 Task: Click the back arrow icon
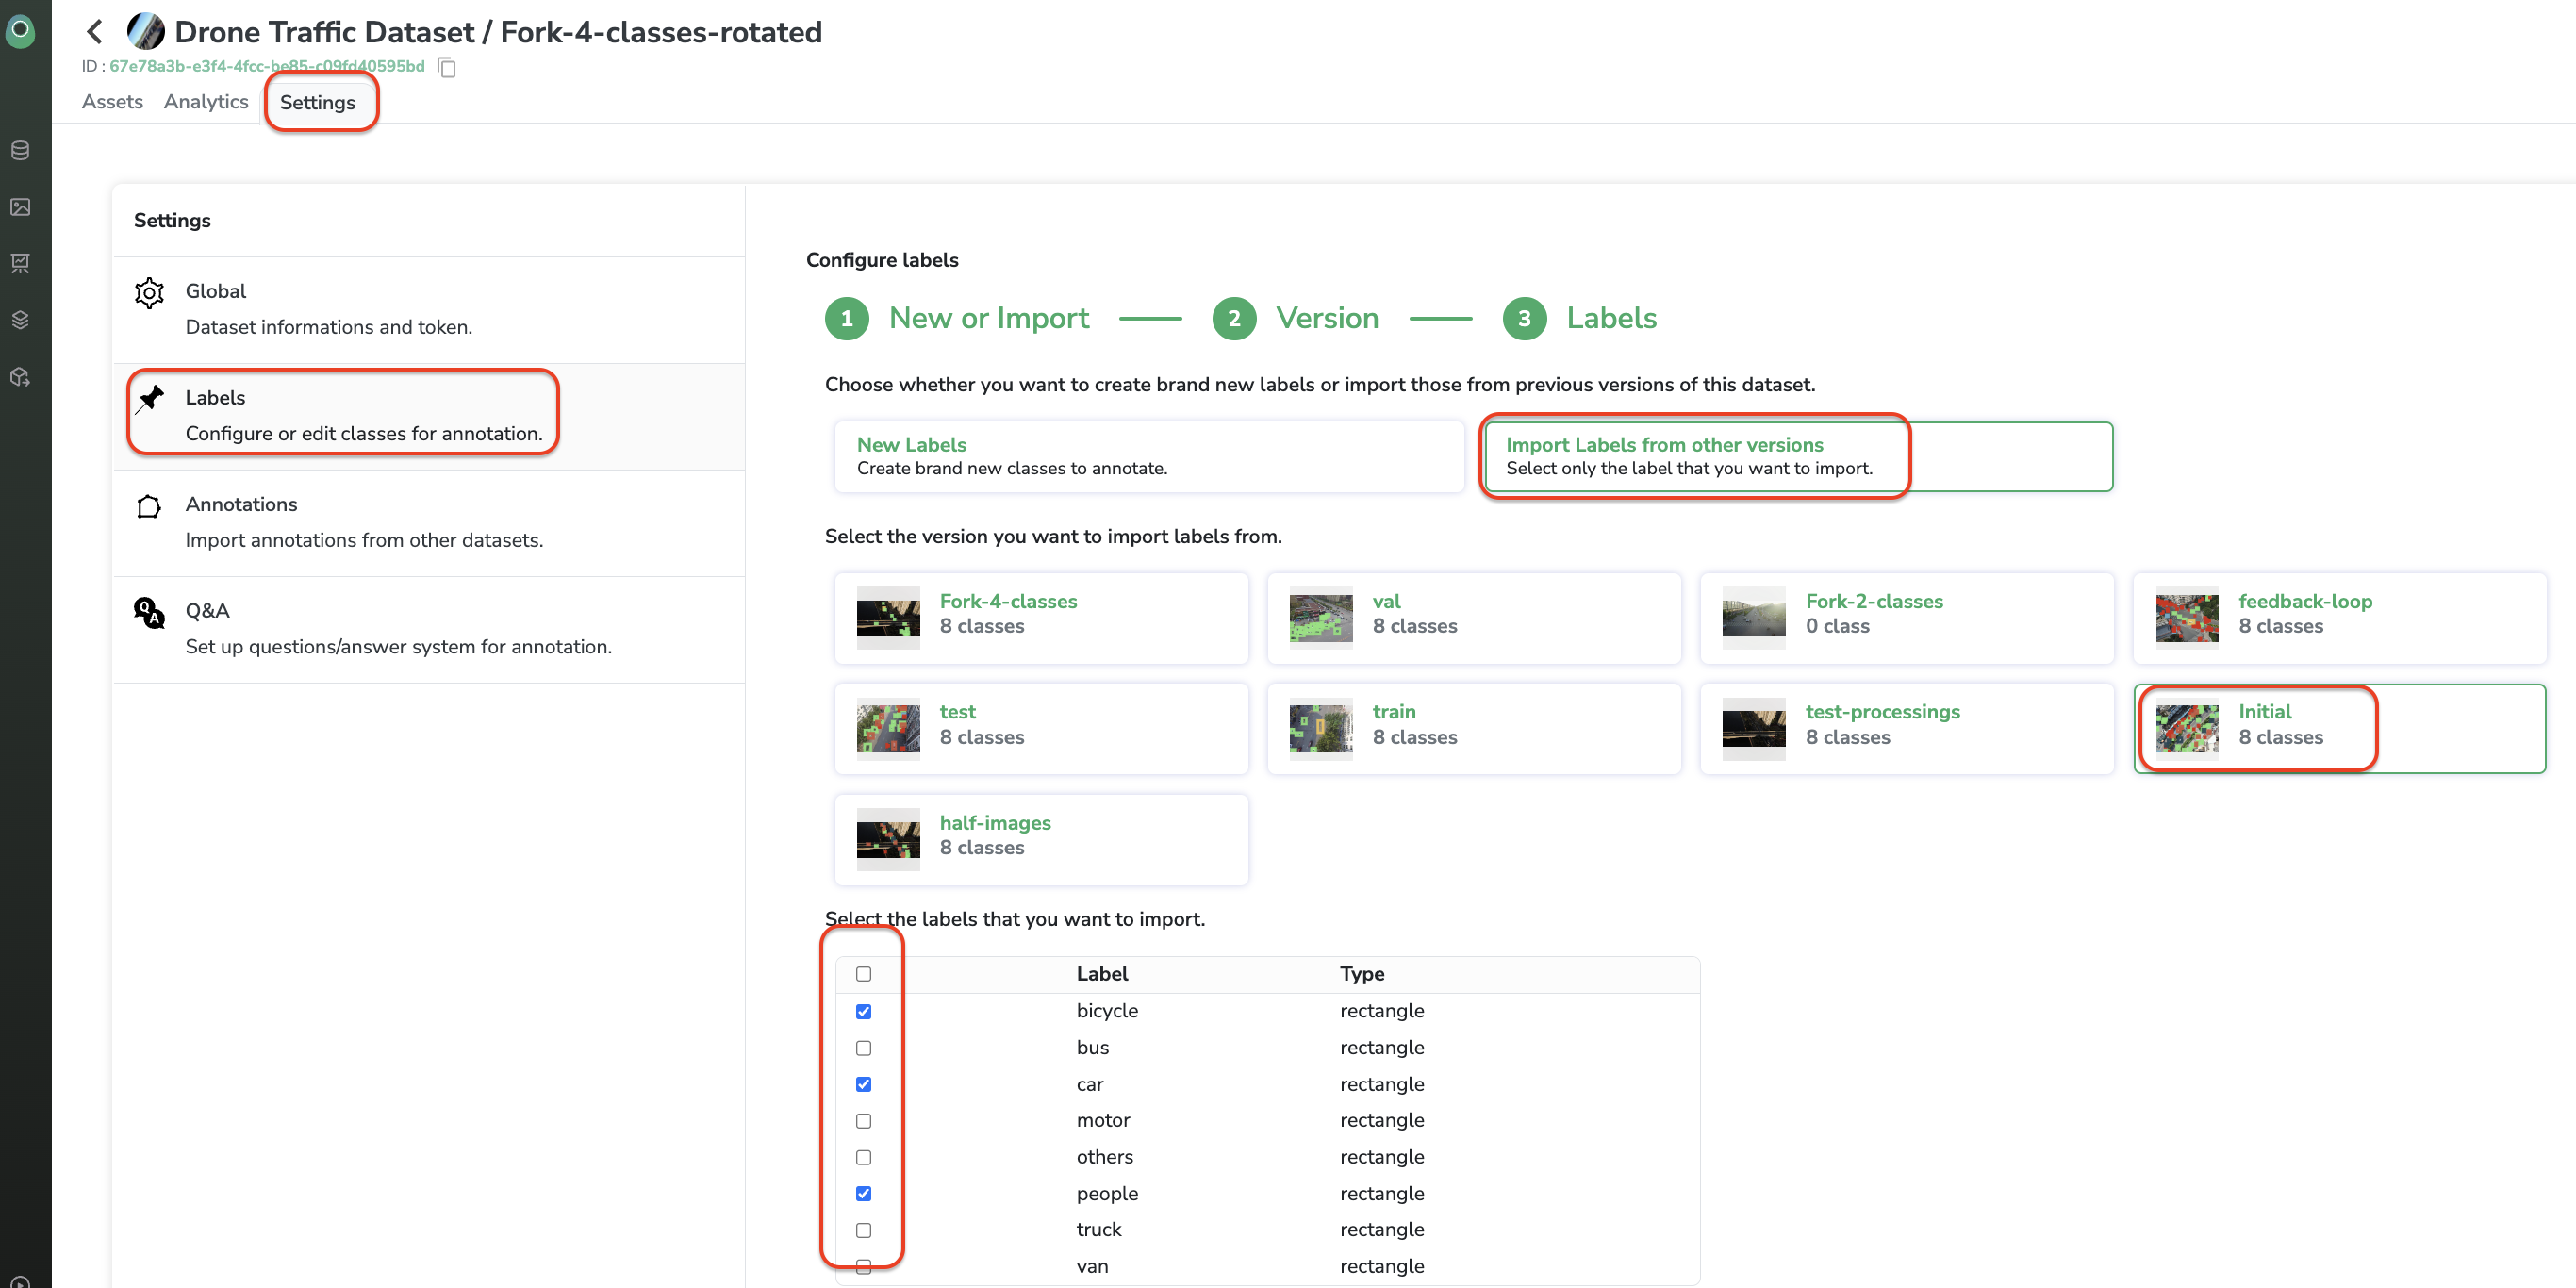click(95, 32)
